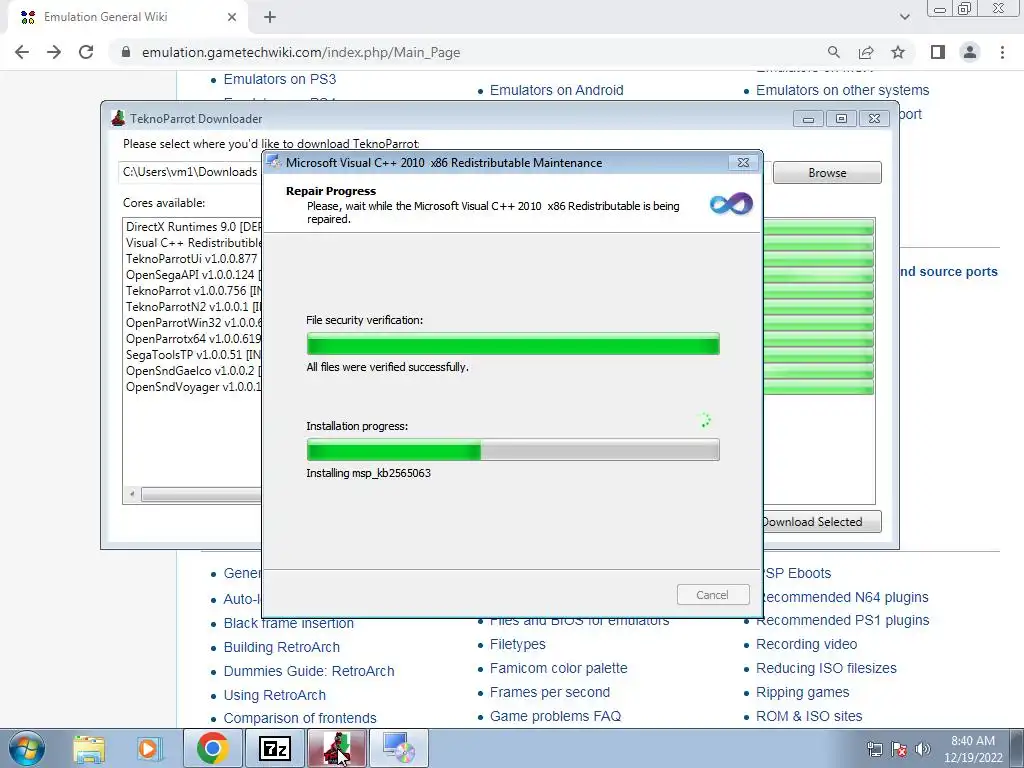The height and width of the screenshot is (768, 1024).
Task: Open Emulators on Android link
Action: 556,90
